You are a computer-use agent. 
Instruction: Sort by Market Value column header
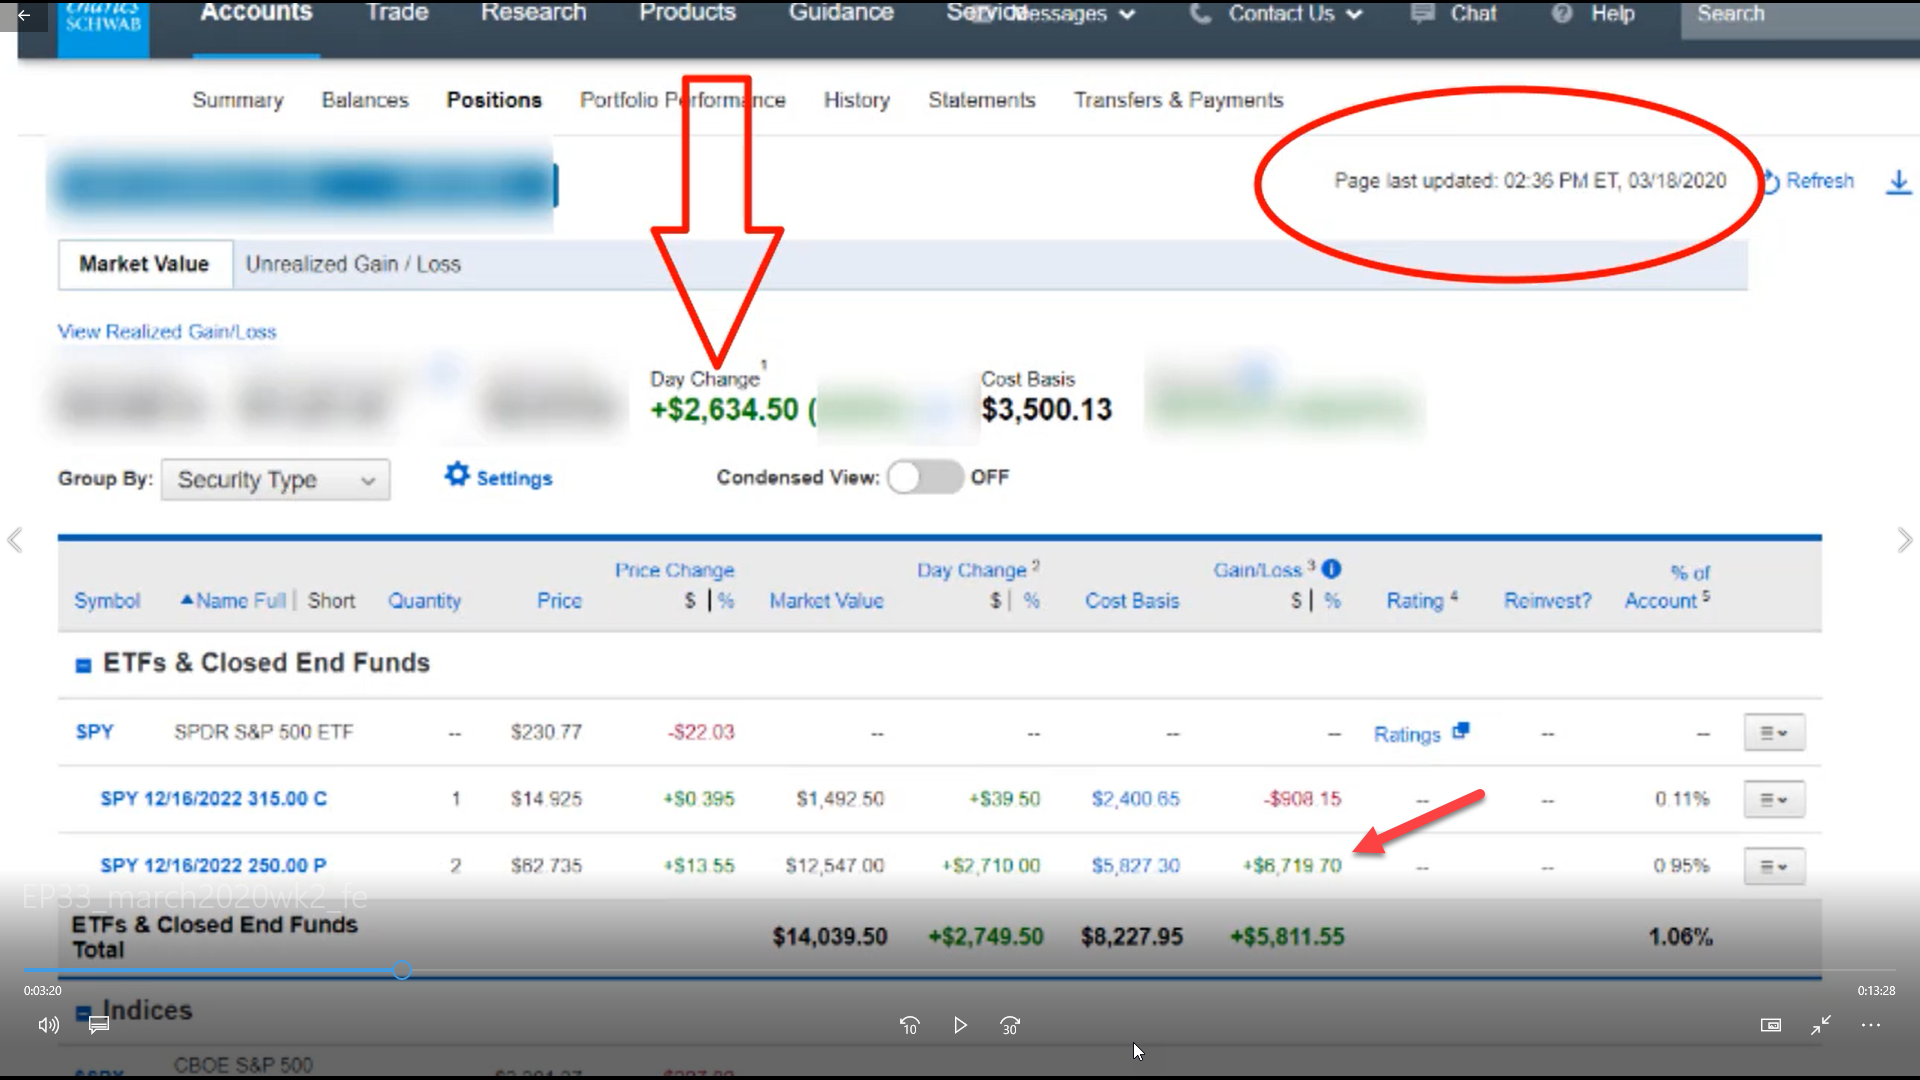827,601
